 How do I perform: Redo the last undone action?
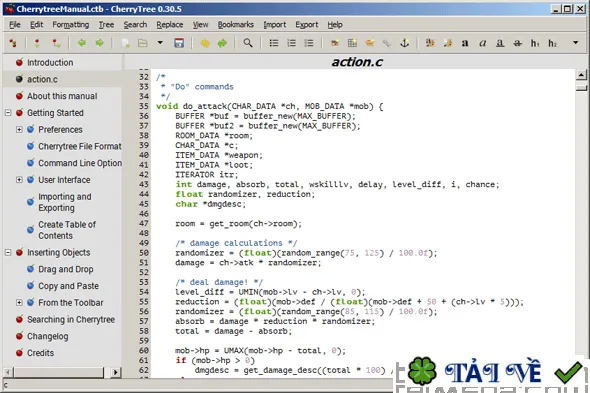(222, 43)
